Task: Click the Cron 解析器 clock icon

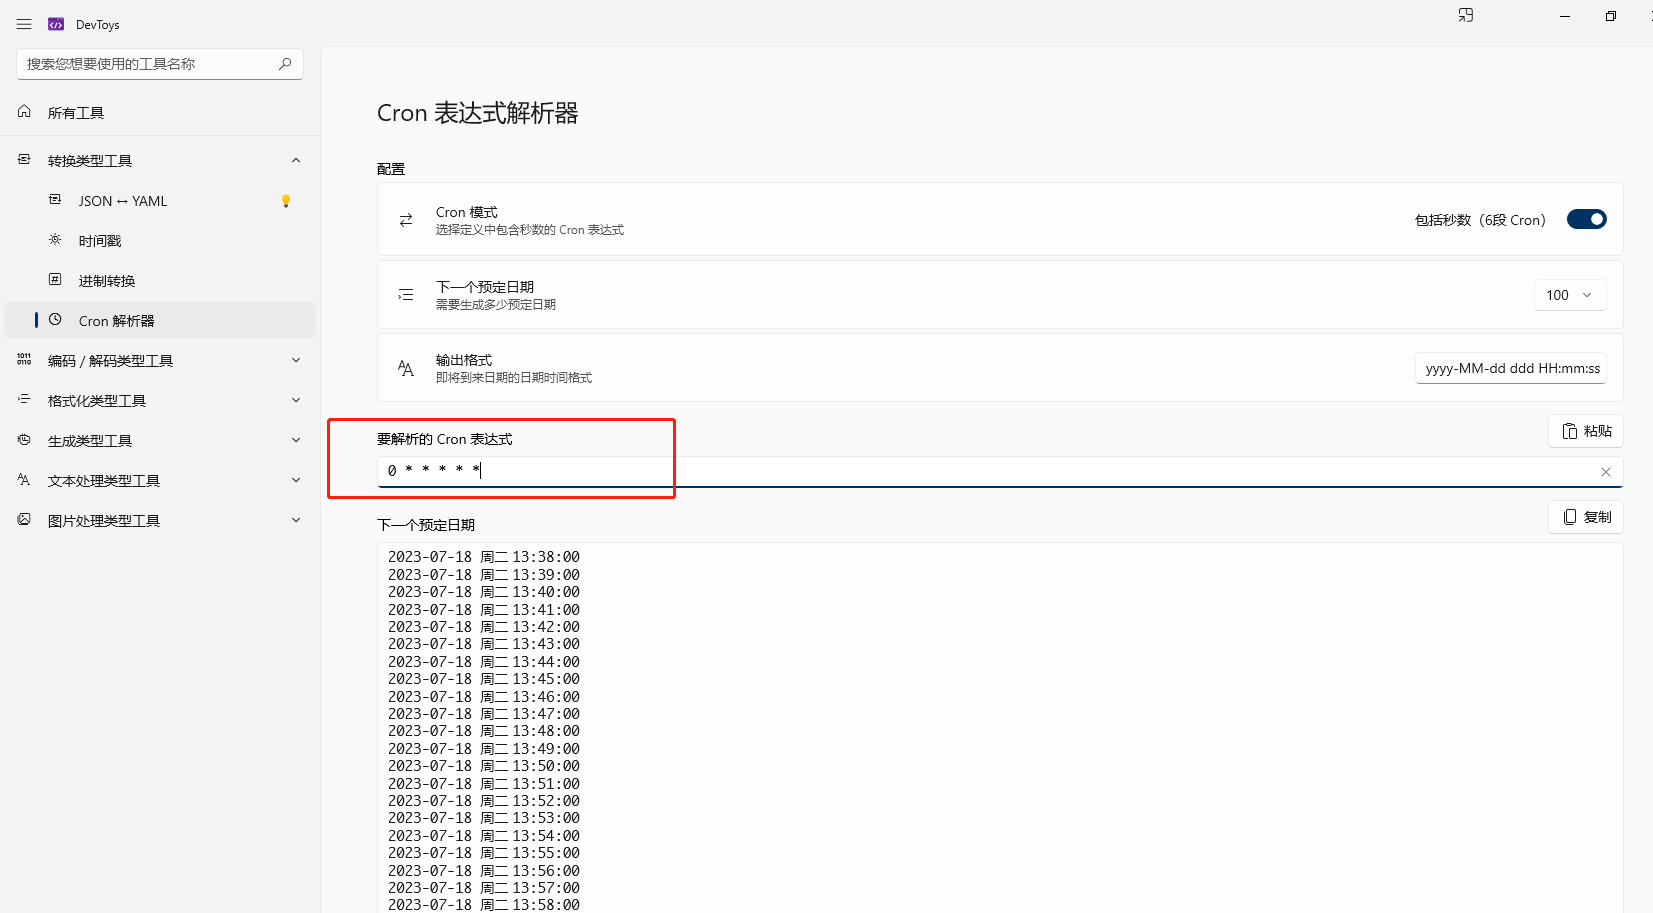Action: tap(55, 320)
